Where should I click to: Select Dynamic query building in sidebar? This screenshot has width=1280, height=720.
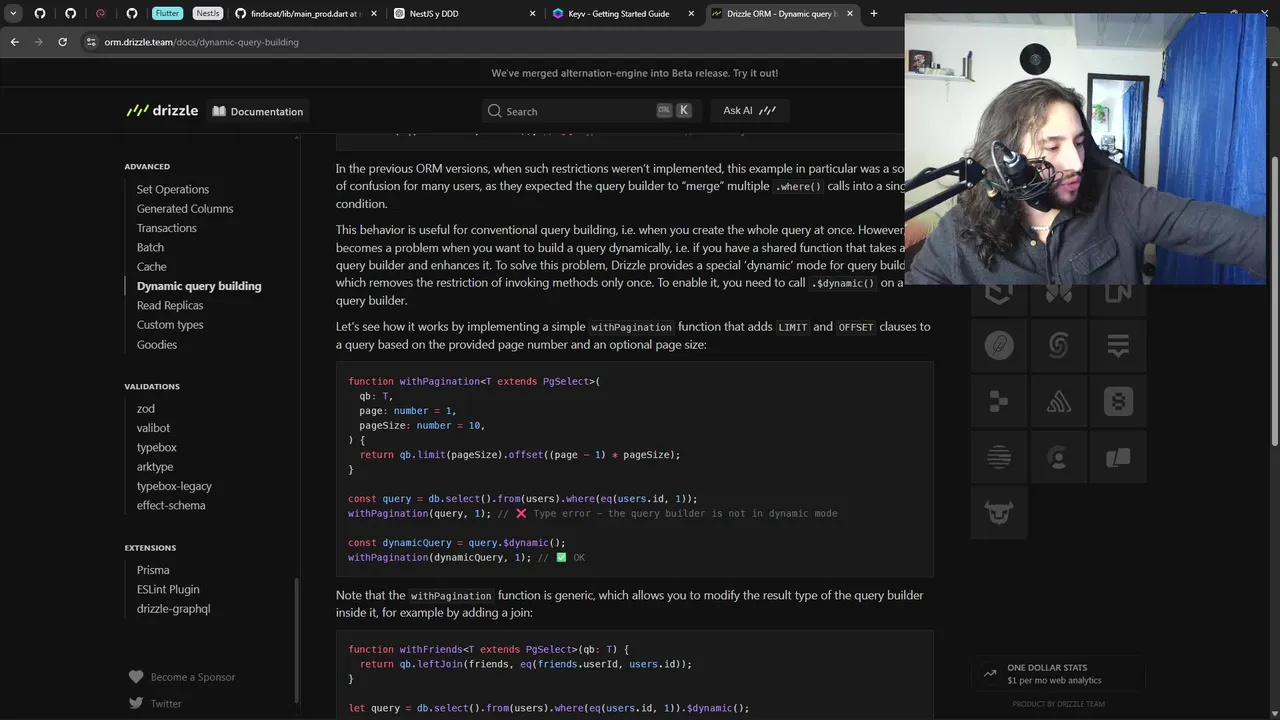coord(199,286)
